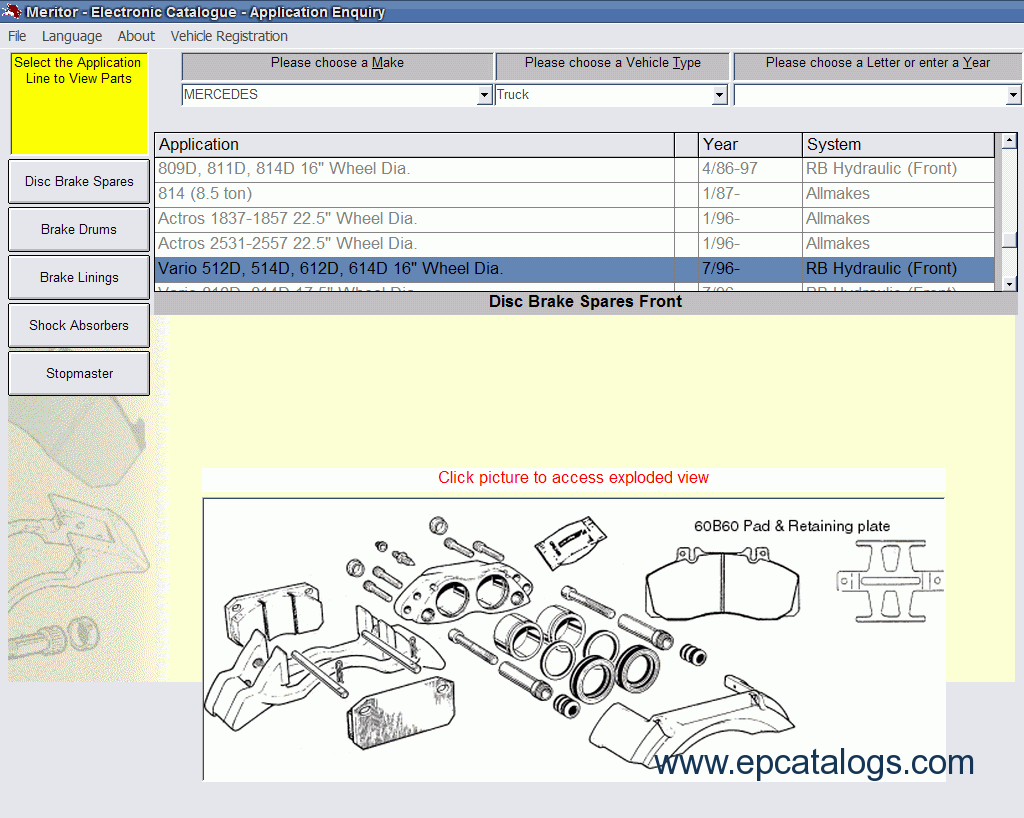
Task: Open the Vehicle Registration menu
Action: 229,37
